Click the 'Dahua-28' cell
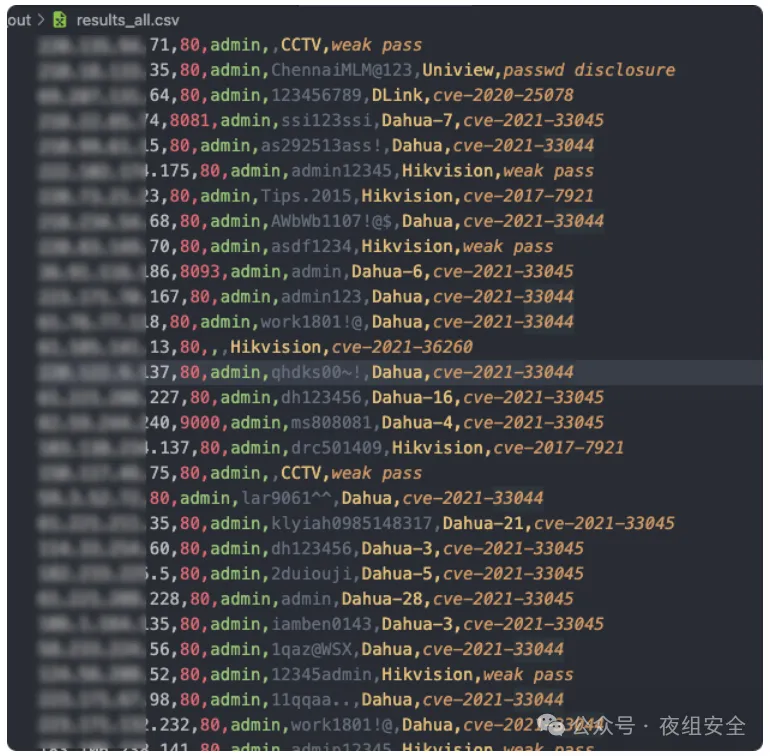Screen dimensions: 770x756 pyautogui.click(x=382, y=599)
